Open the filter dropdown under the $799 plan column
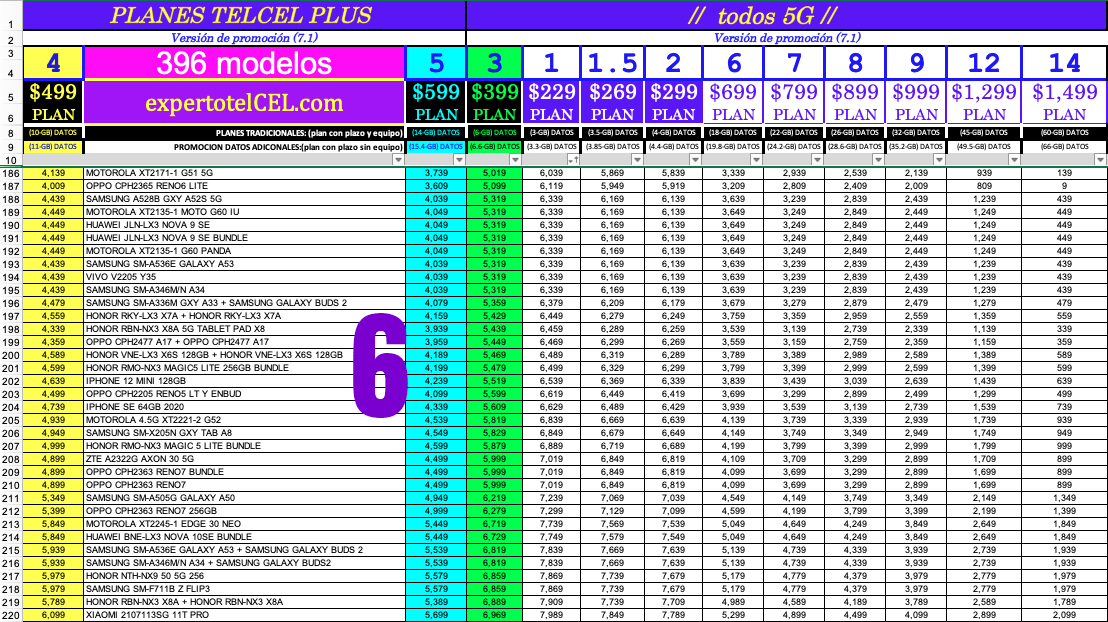 817,160
